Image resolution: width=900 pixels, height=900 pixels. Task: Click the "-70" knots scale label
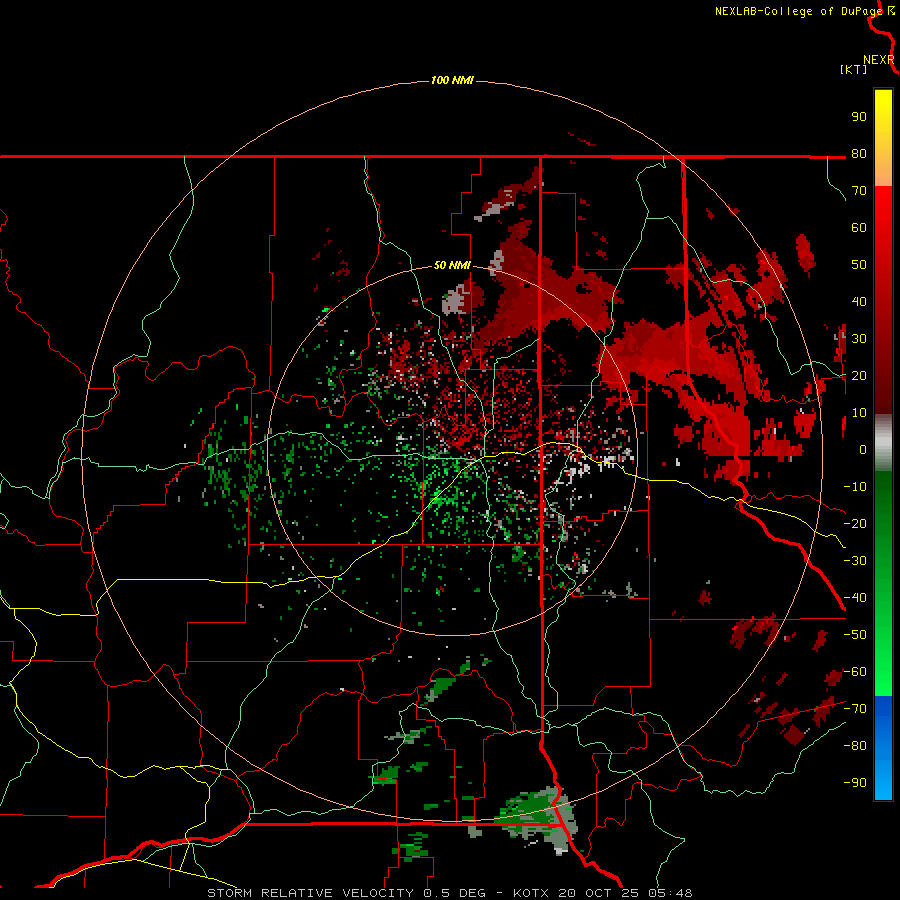click(855, 709)
